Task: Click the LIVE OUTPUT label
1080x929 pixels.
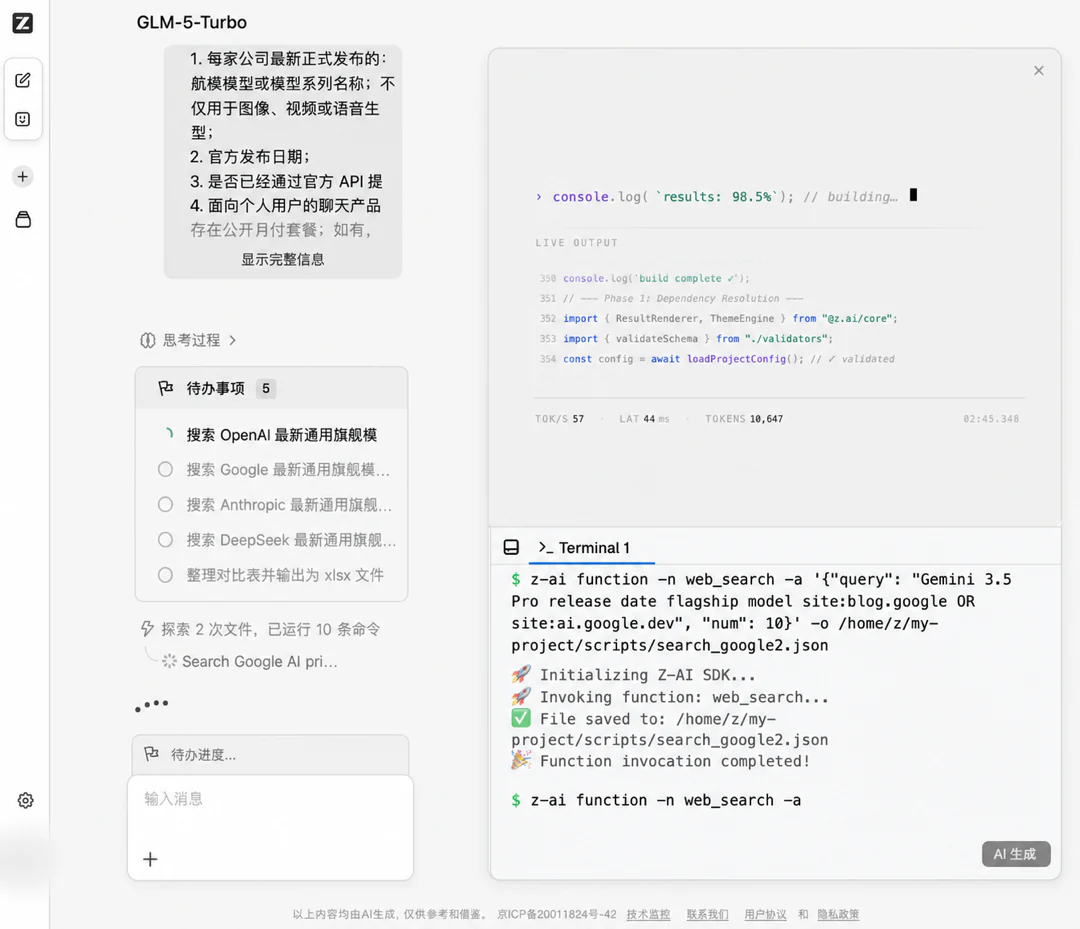Action: (x=577, y=242)
